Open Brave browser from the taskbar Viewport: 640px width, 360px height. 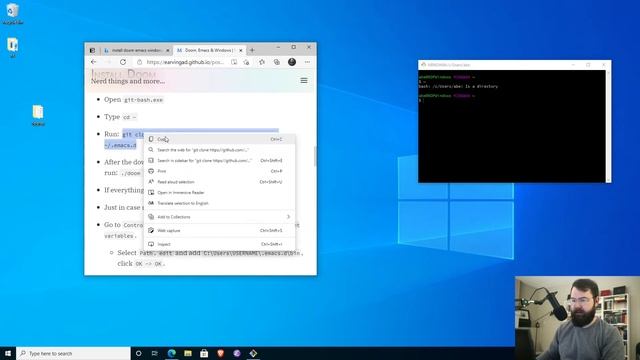[220, 353]
